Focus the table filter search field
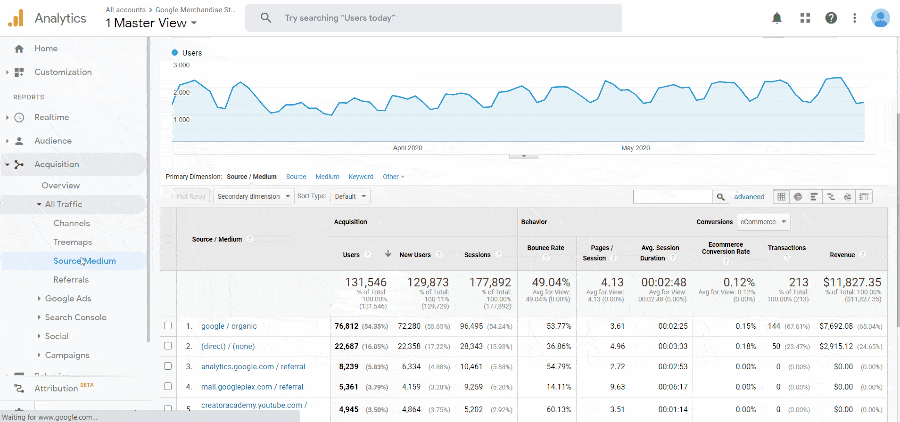The height and width of the screenshot is (422, 900). pyautogui.click(x=673, y=196)
